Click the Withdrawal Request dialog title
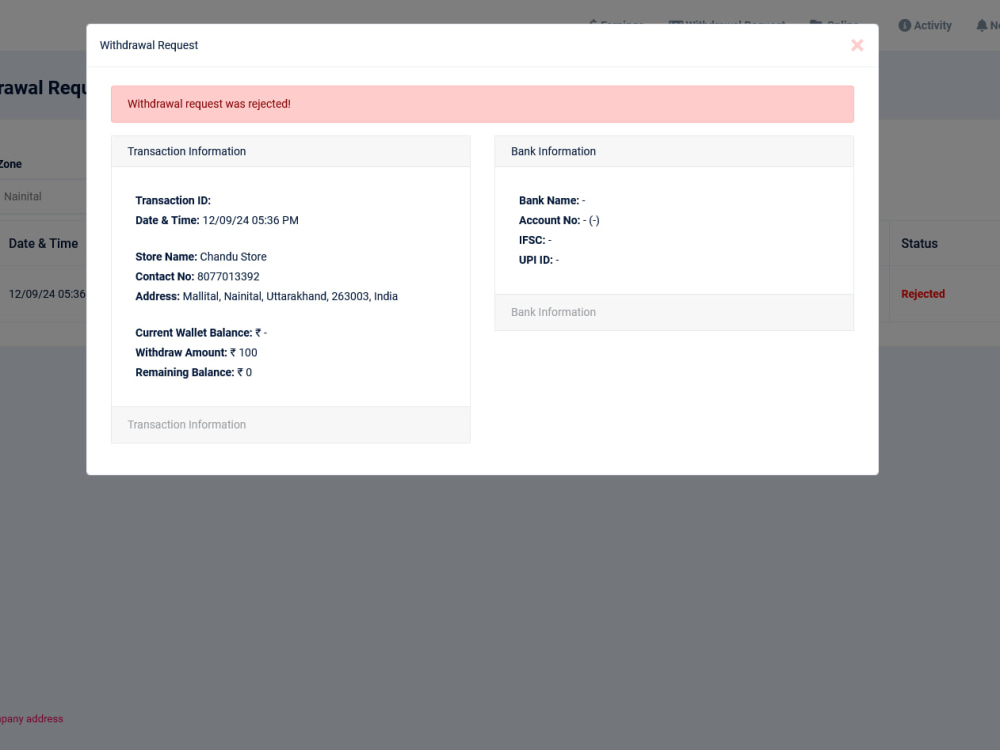The width and height of the screenshot is (1000, 750). [x=149, y=45]
